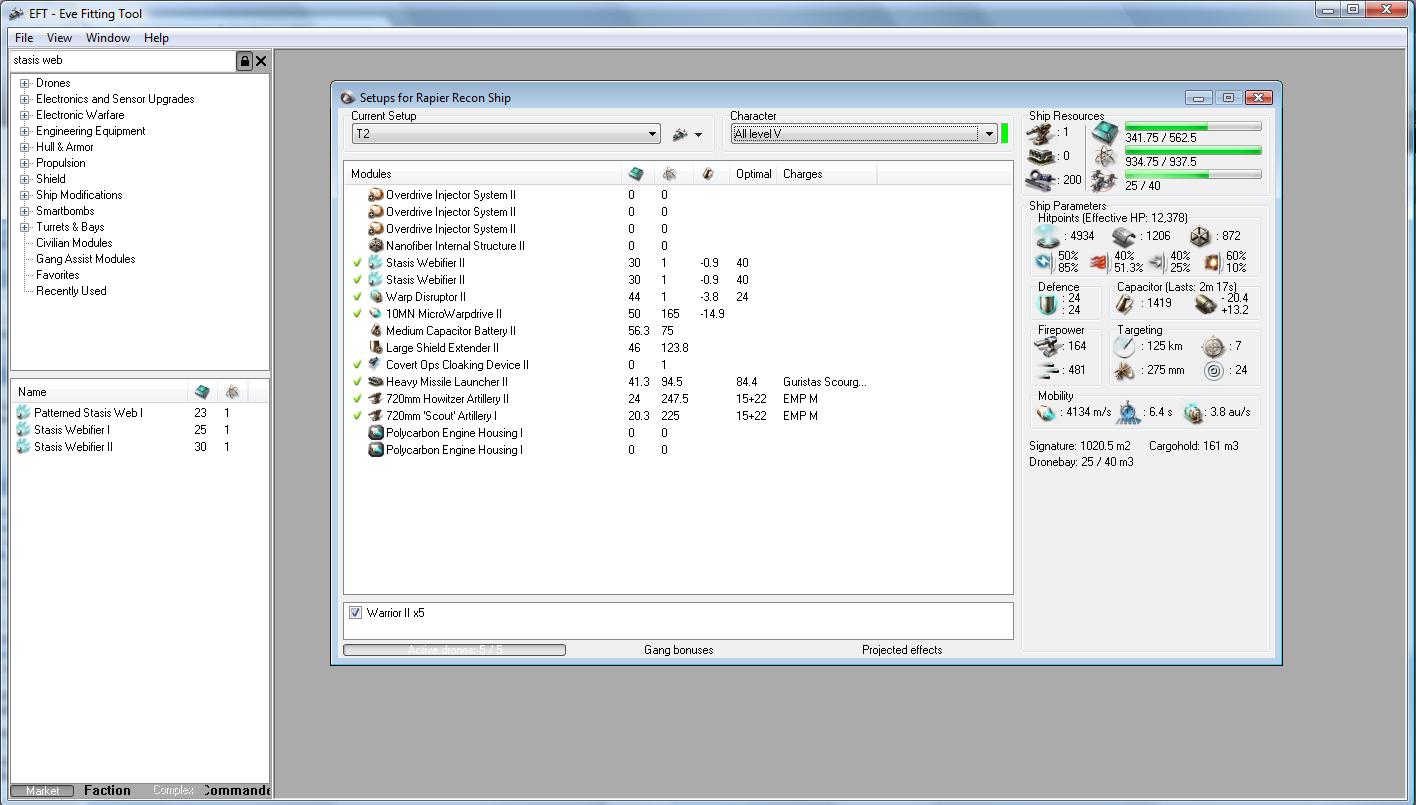Click the drone bandwidth icon beside 25 / 40
The width and height of the screenshot is (1416, 805).
pyautogui.click(x=1105, y=181)
